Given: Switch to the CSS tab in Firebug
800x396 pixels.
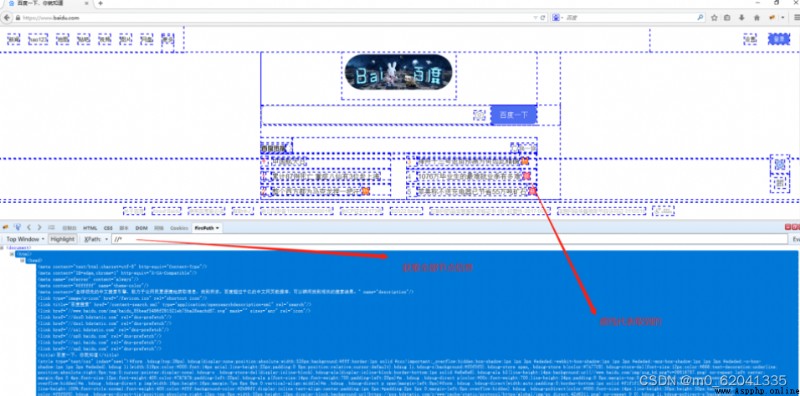Looking at the screenshot, I should [108, 228].
